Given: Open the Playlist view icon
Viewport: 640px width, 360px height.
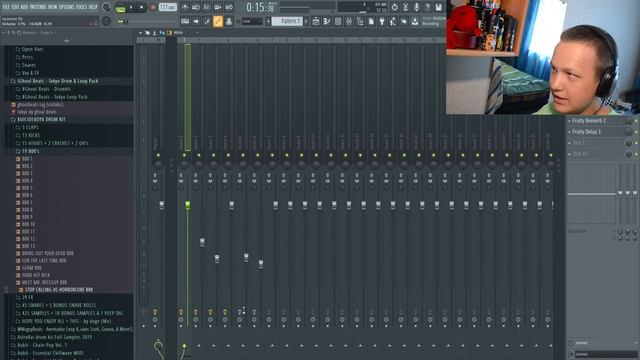Looking at the screenshot, I should point(316,21).
